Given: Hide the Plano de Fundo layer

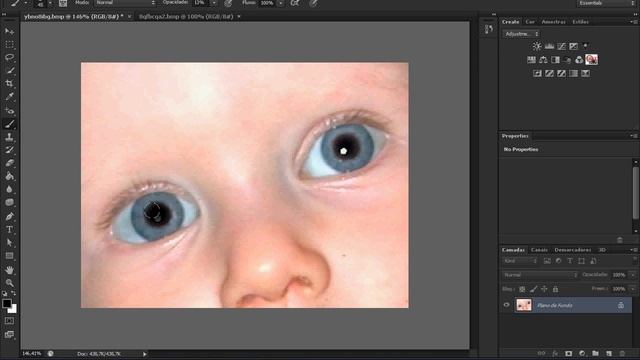Looking at the screenshot, I should [507, 305].
